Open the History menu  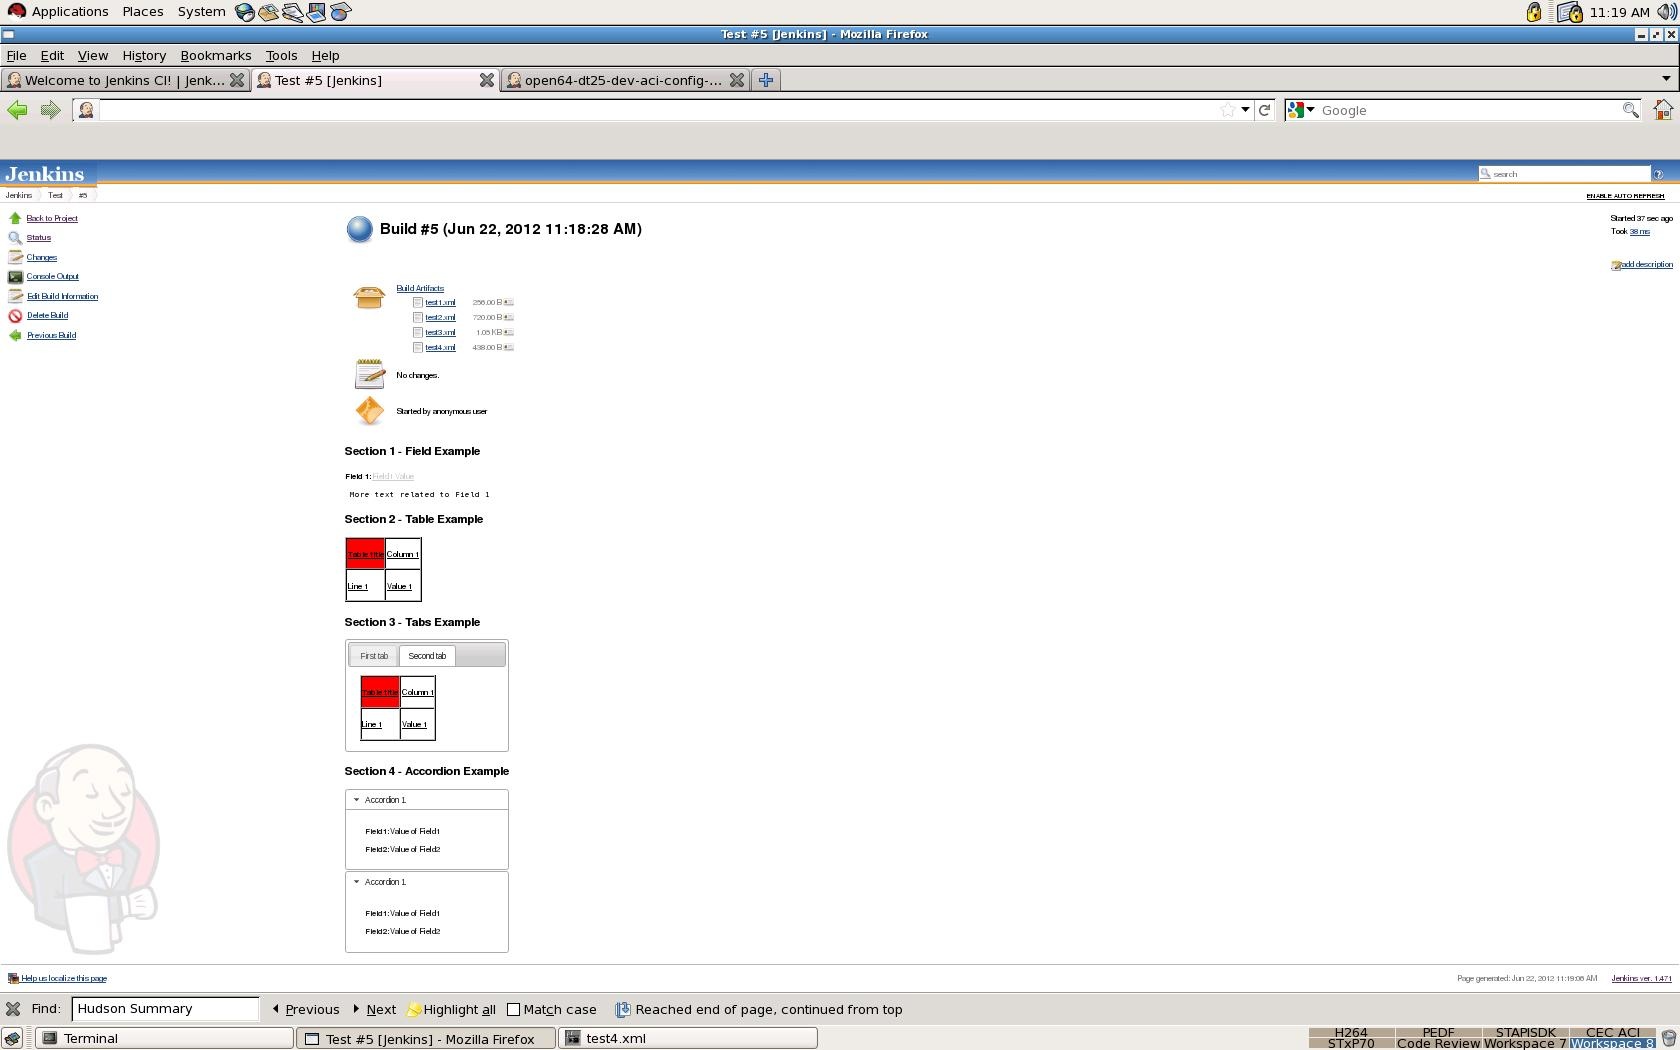coord(144,56)
